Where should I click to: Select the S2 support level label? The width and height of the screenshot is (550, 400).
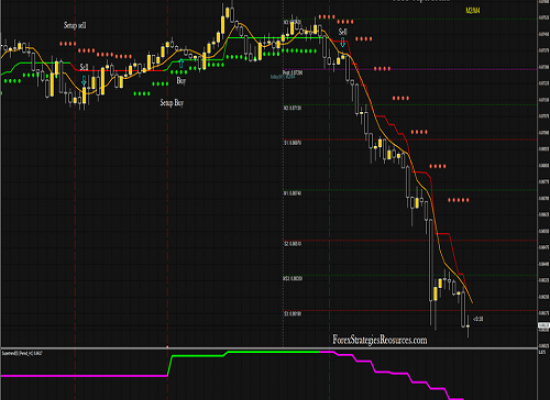pos(293,244)
